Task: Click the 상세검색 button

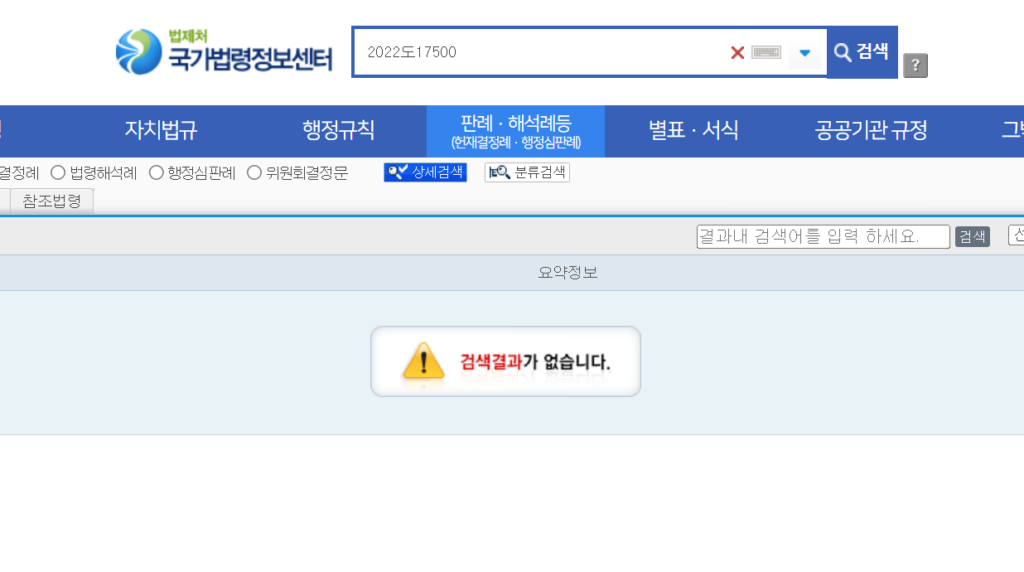Action: tap(425, 172)
